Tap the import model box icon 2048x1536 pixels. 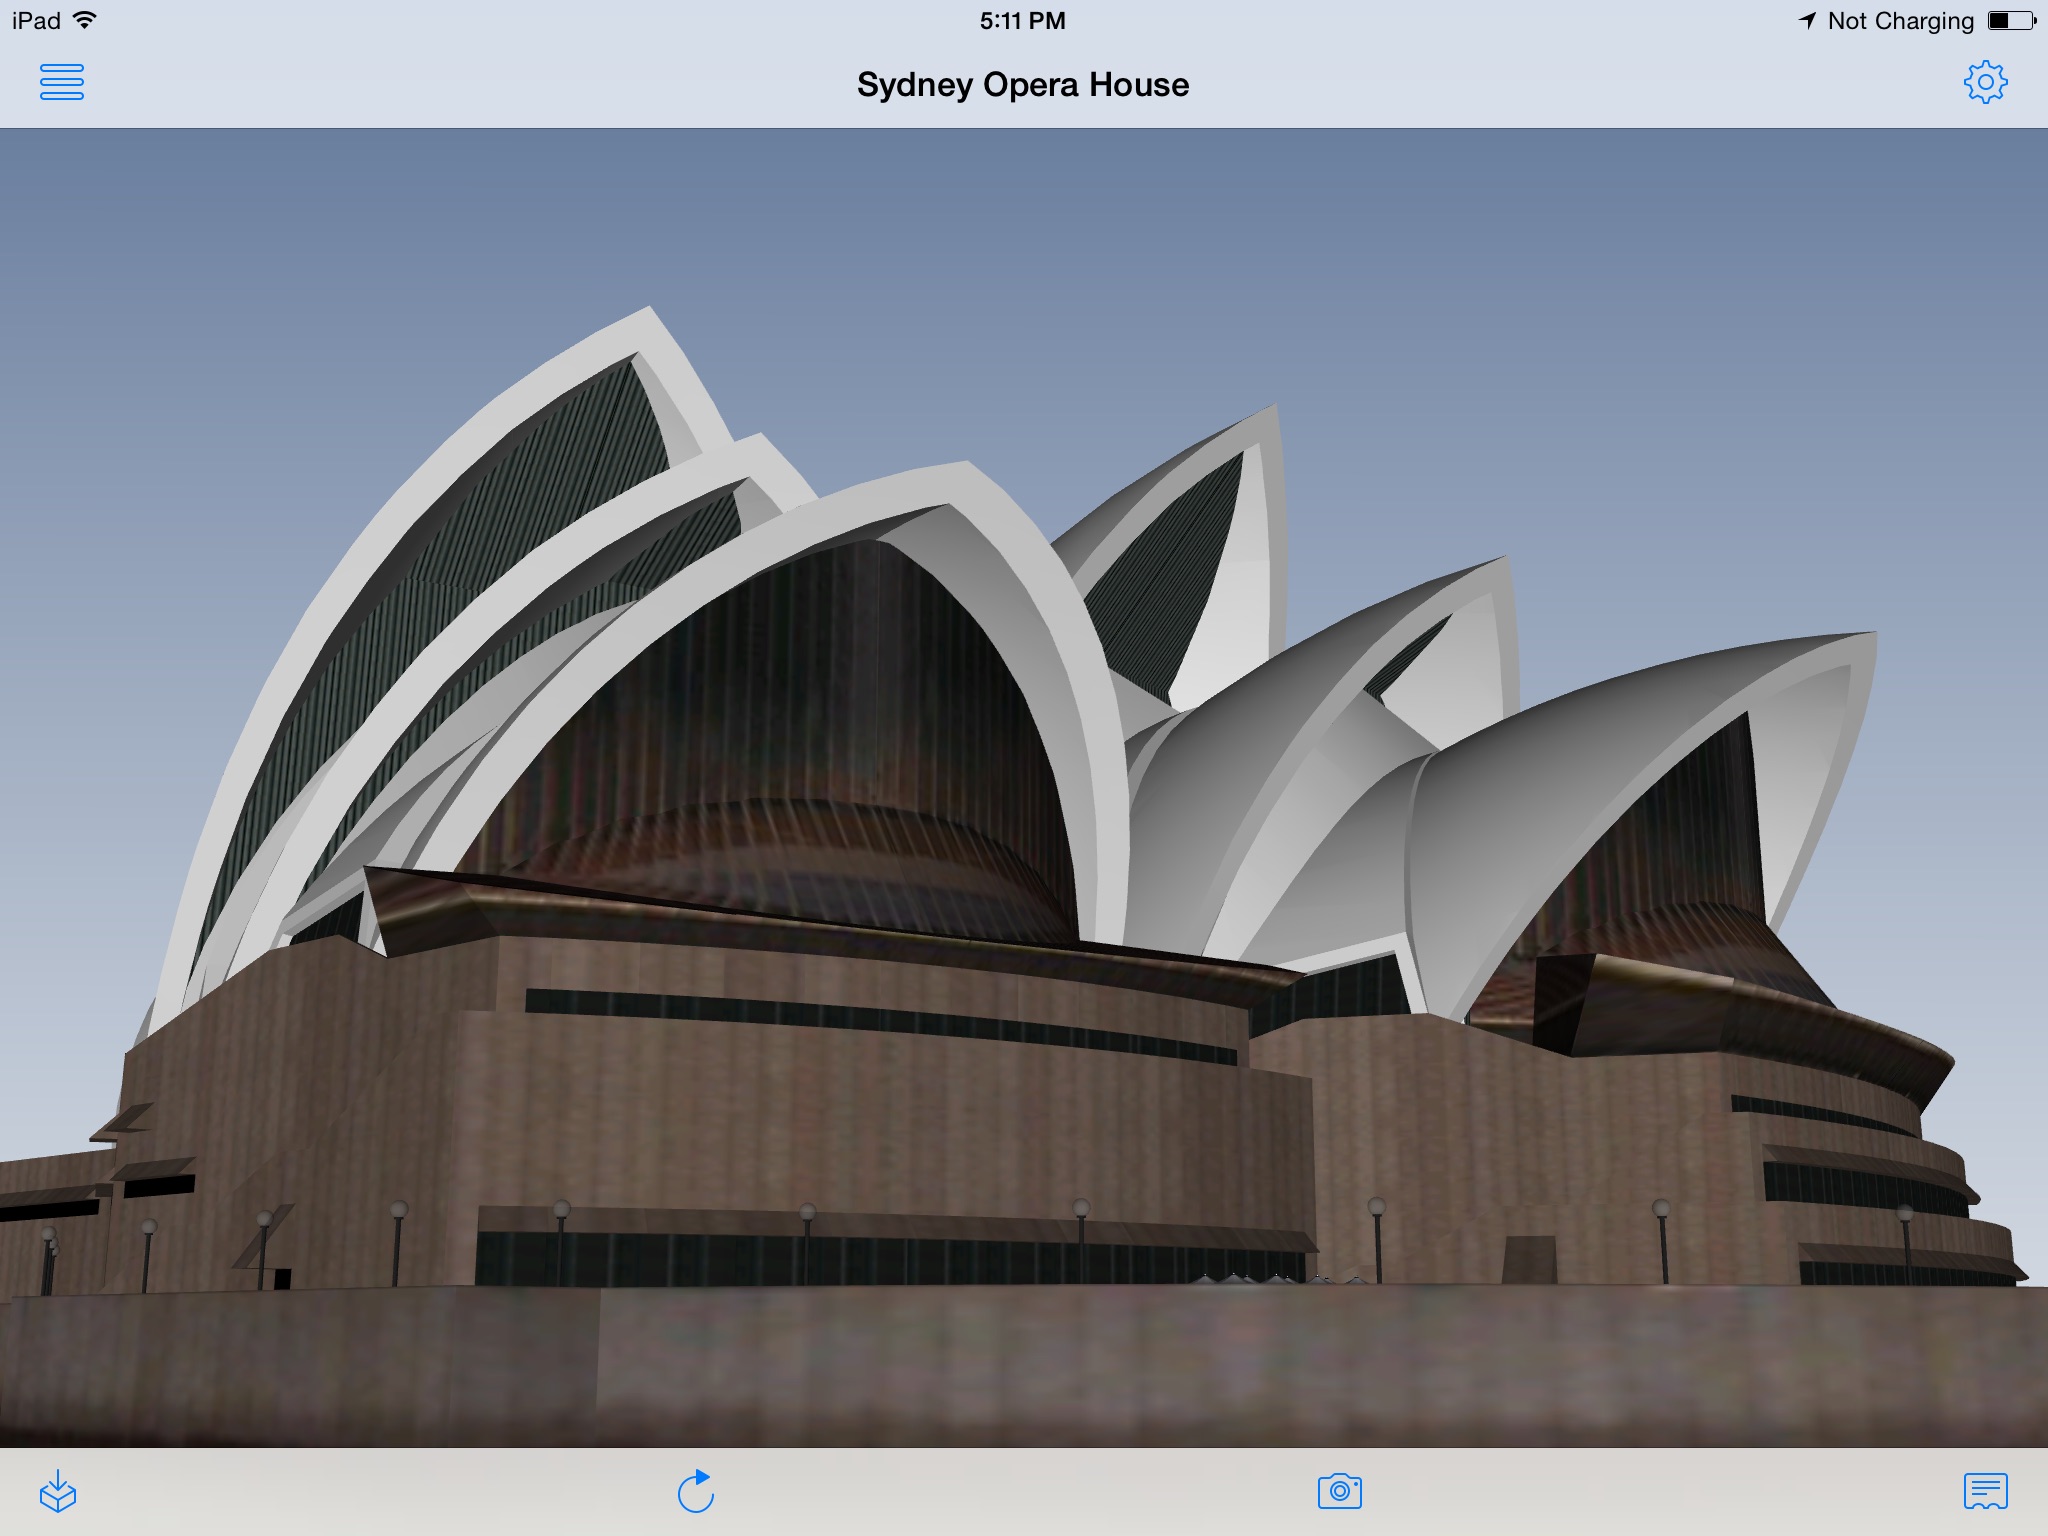[x=58, y=1491]
